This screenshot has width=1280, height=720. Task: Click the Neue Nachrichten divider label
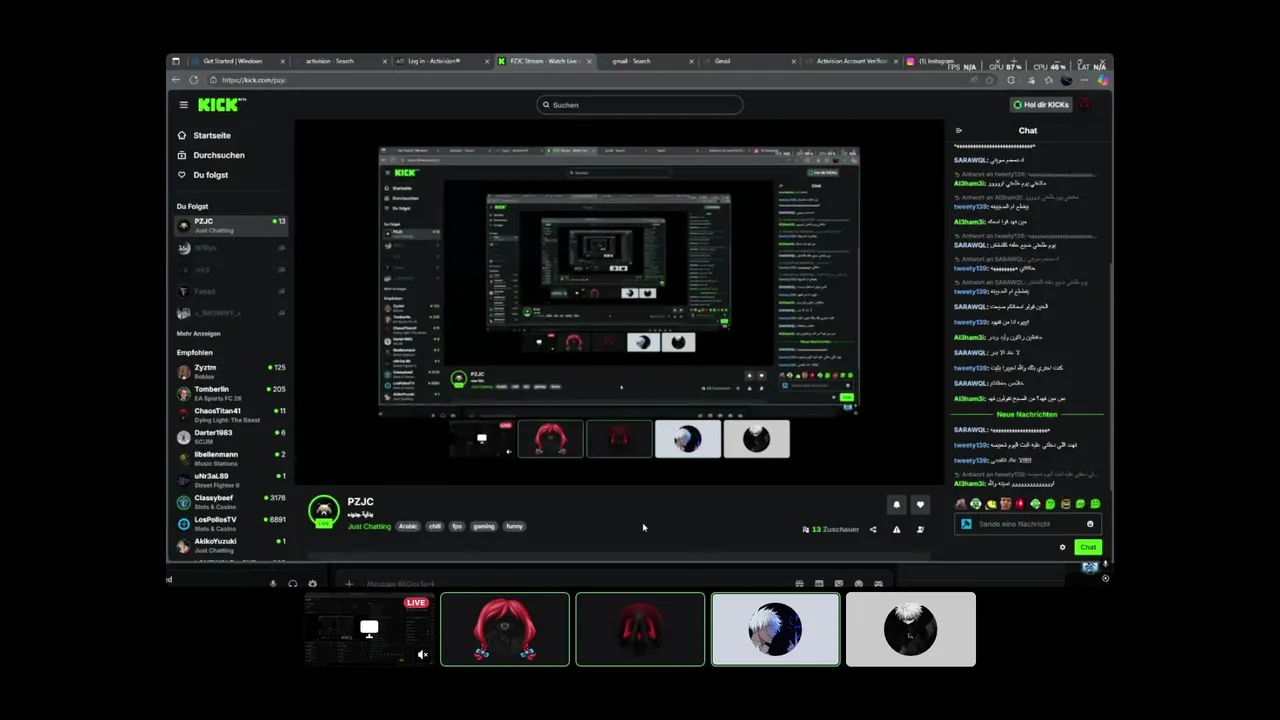(x=1027, y=414)
